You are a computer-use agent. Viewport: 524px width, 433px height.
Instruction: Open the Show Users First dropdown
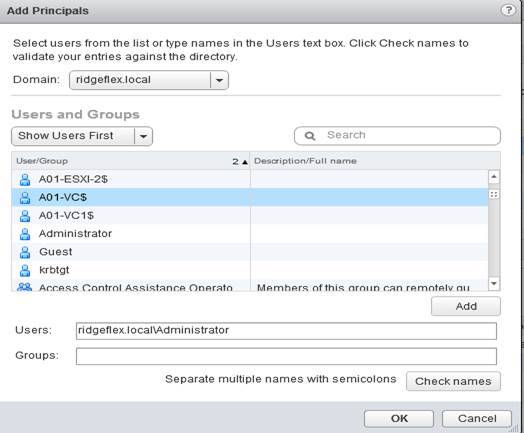click(x=82, y=136)
